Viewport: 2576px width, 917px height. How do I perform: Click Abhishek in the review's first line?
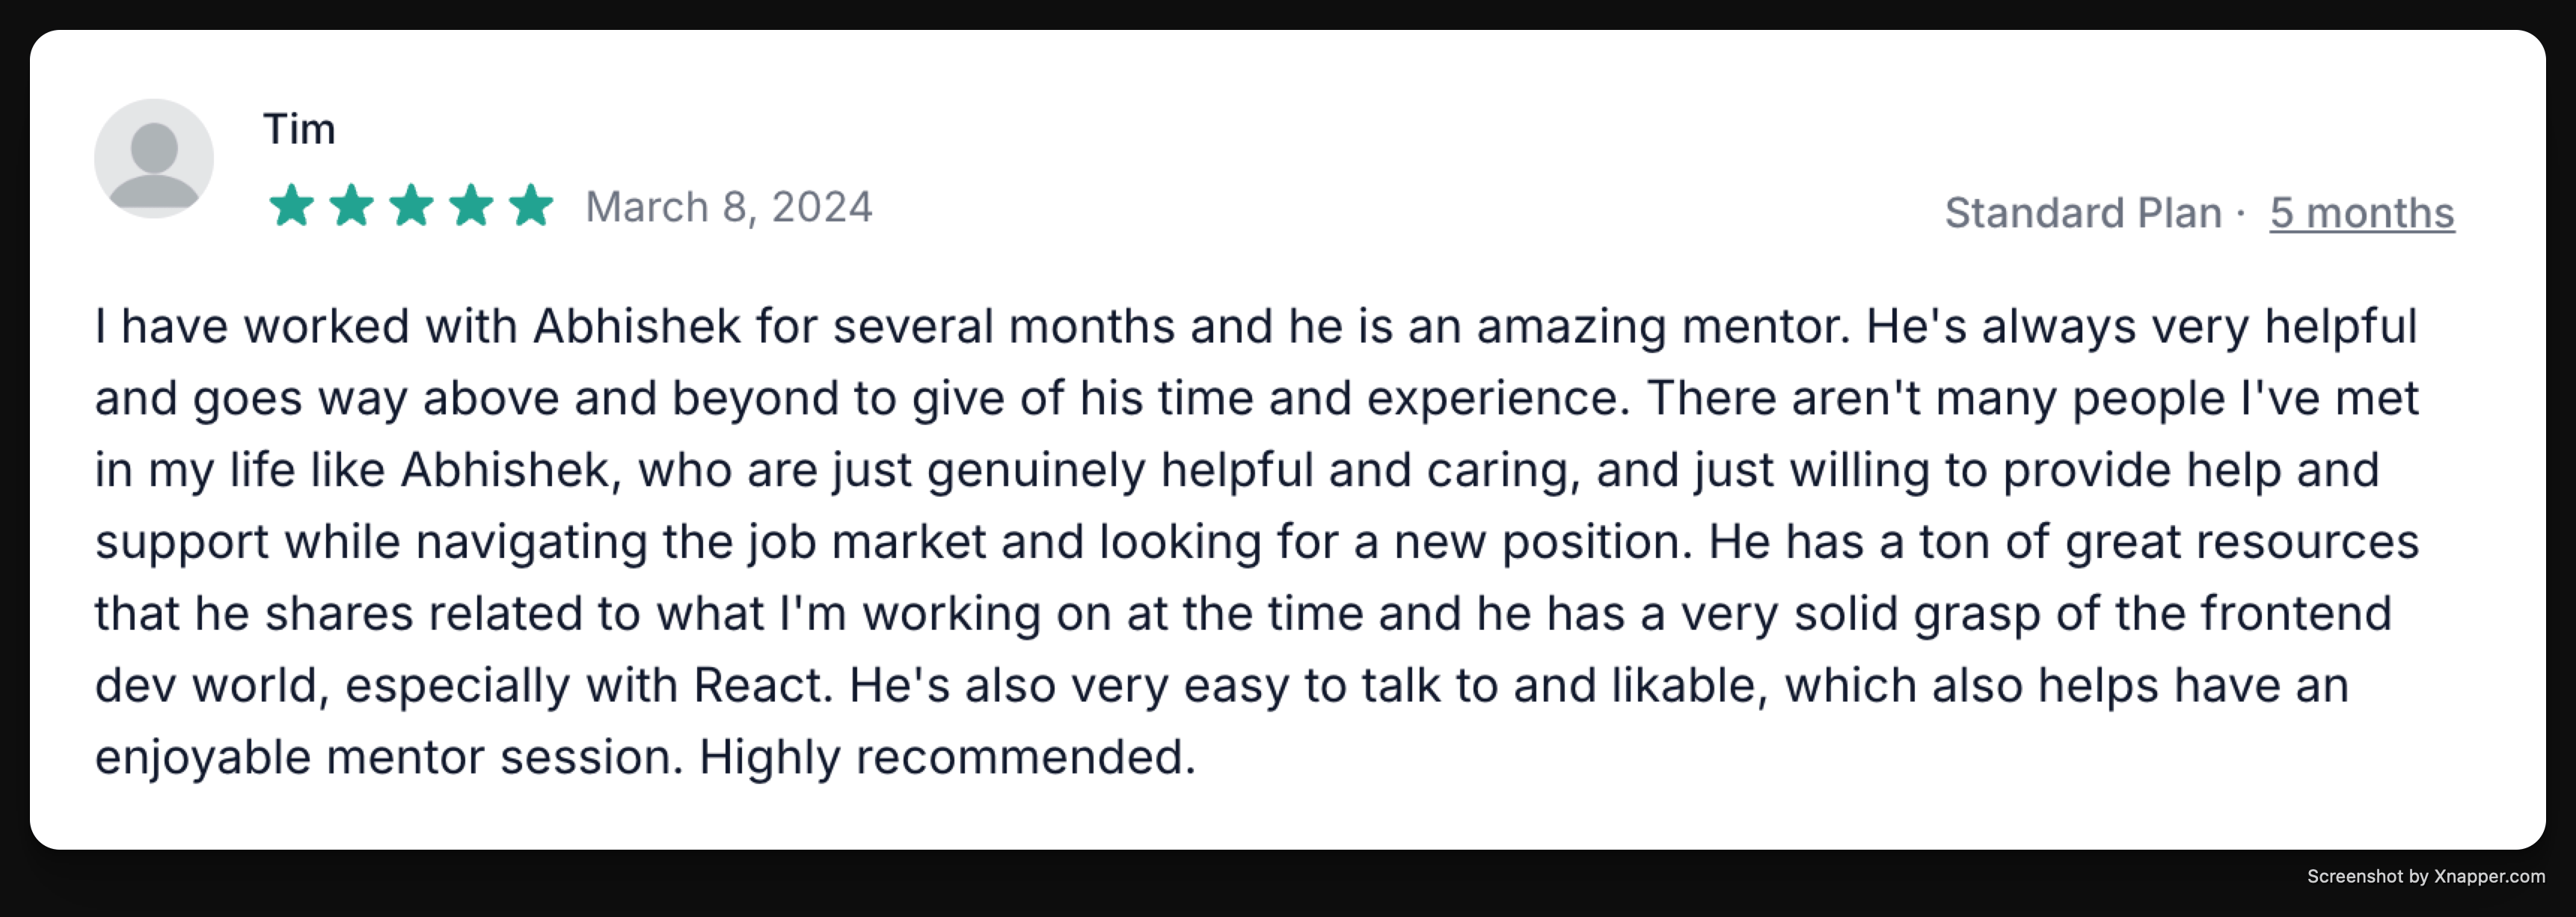[x=637, y=327]
